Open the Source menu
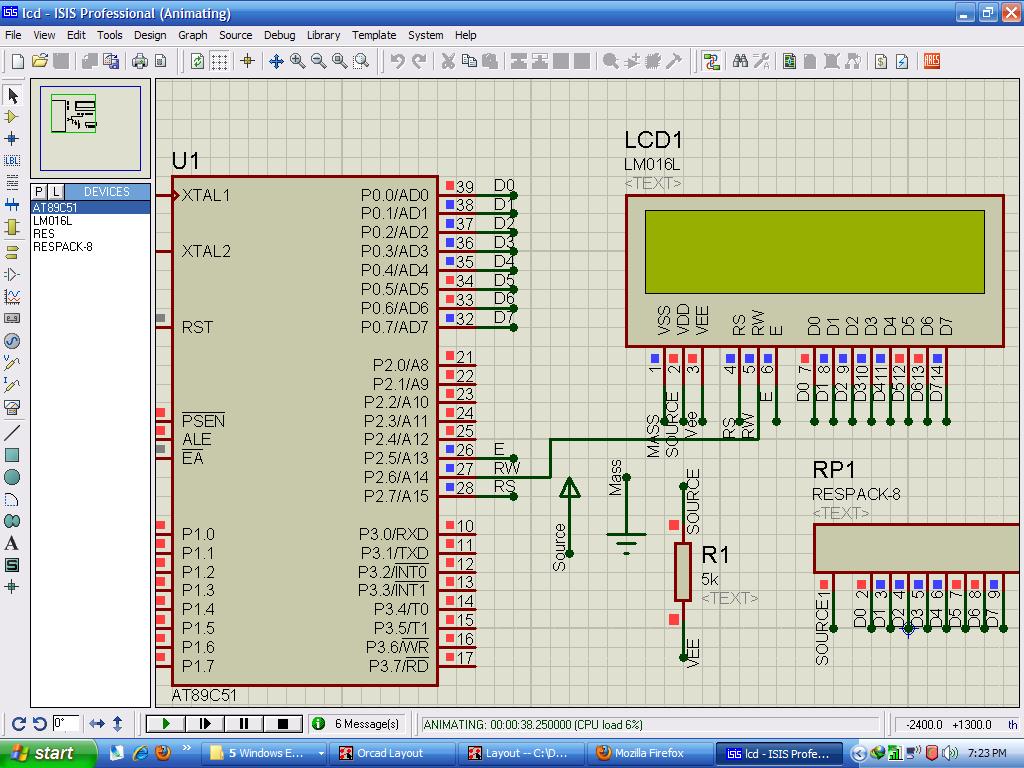 click(235, 35)
